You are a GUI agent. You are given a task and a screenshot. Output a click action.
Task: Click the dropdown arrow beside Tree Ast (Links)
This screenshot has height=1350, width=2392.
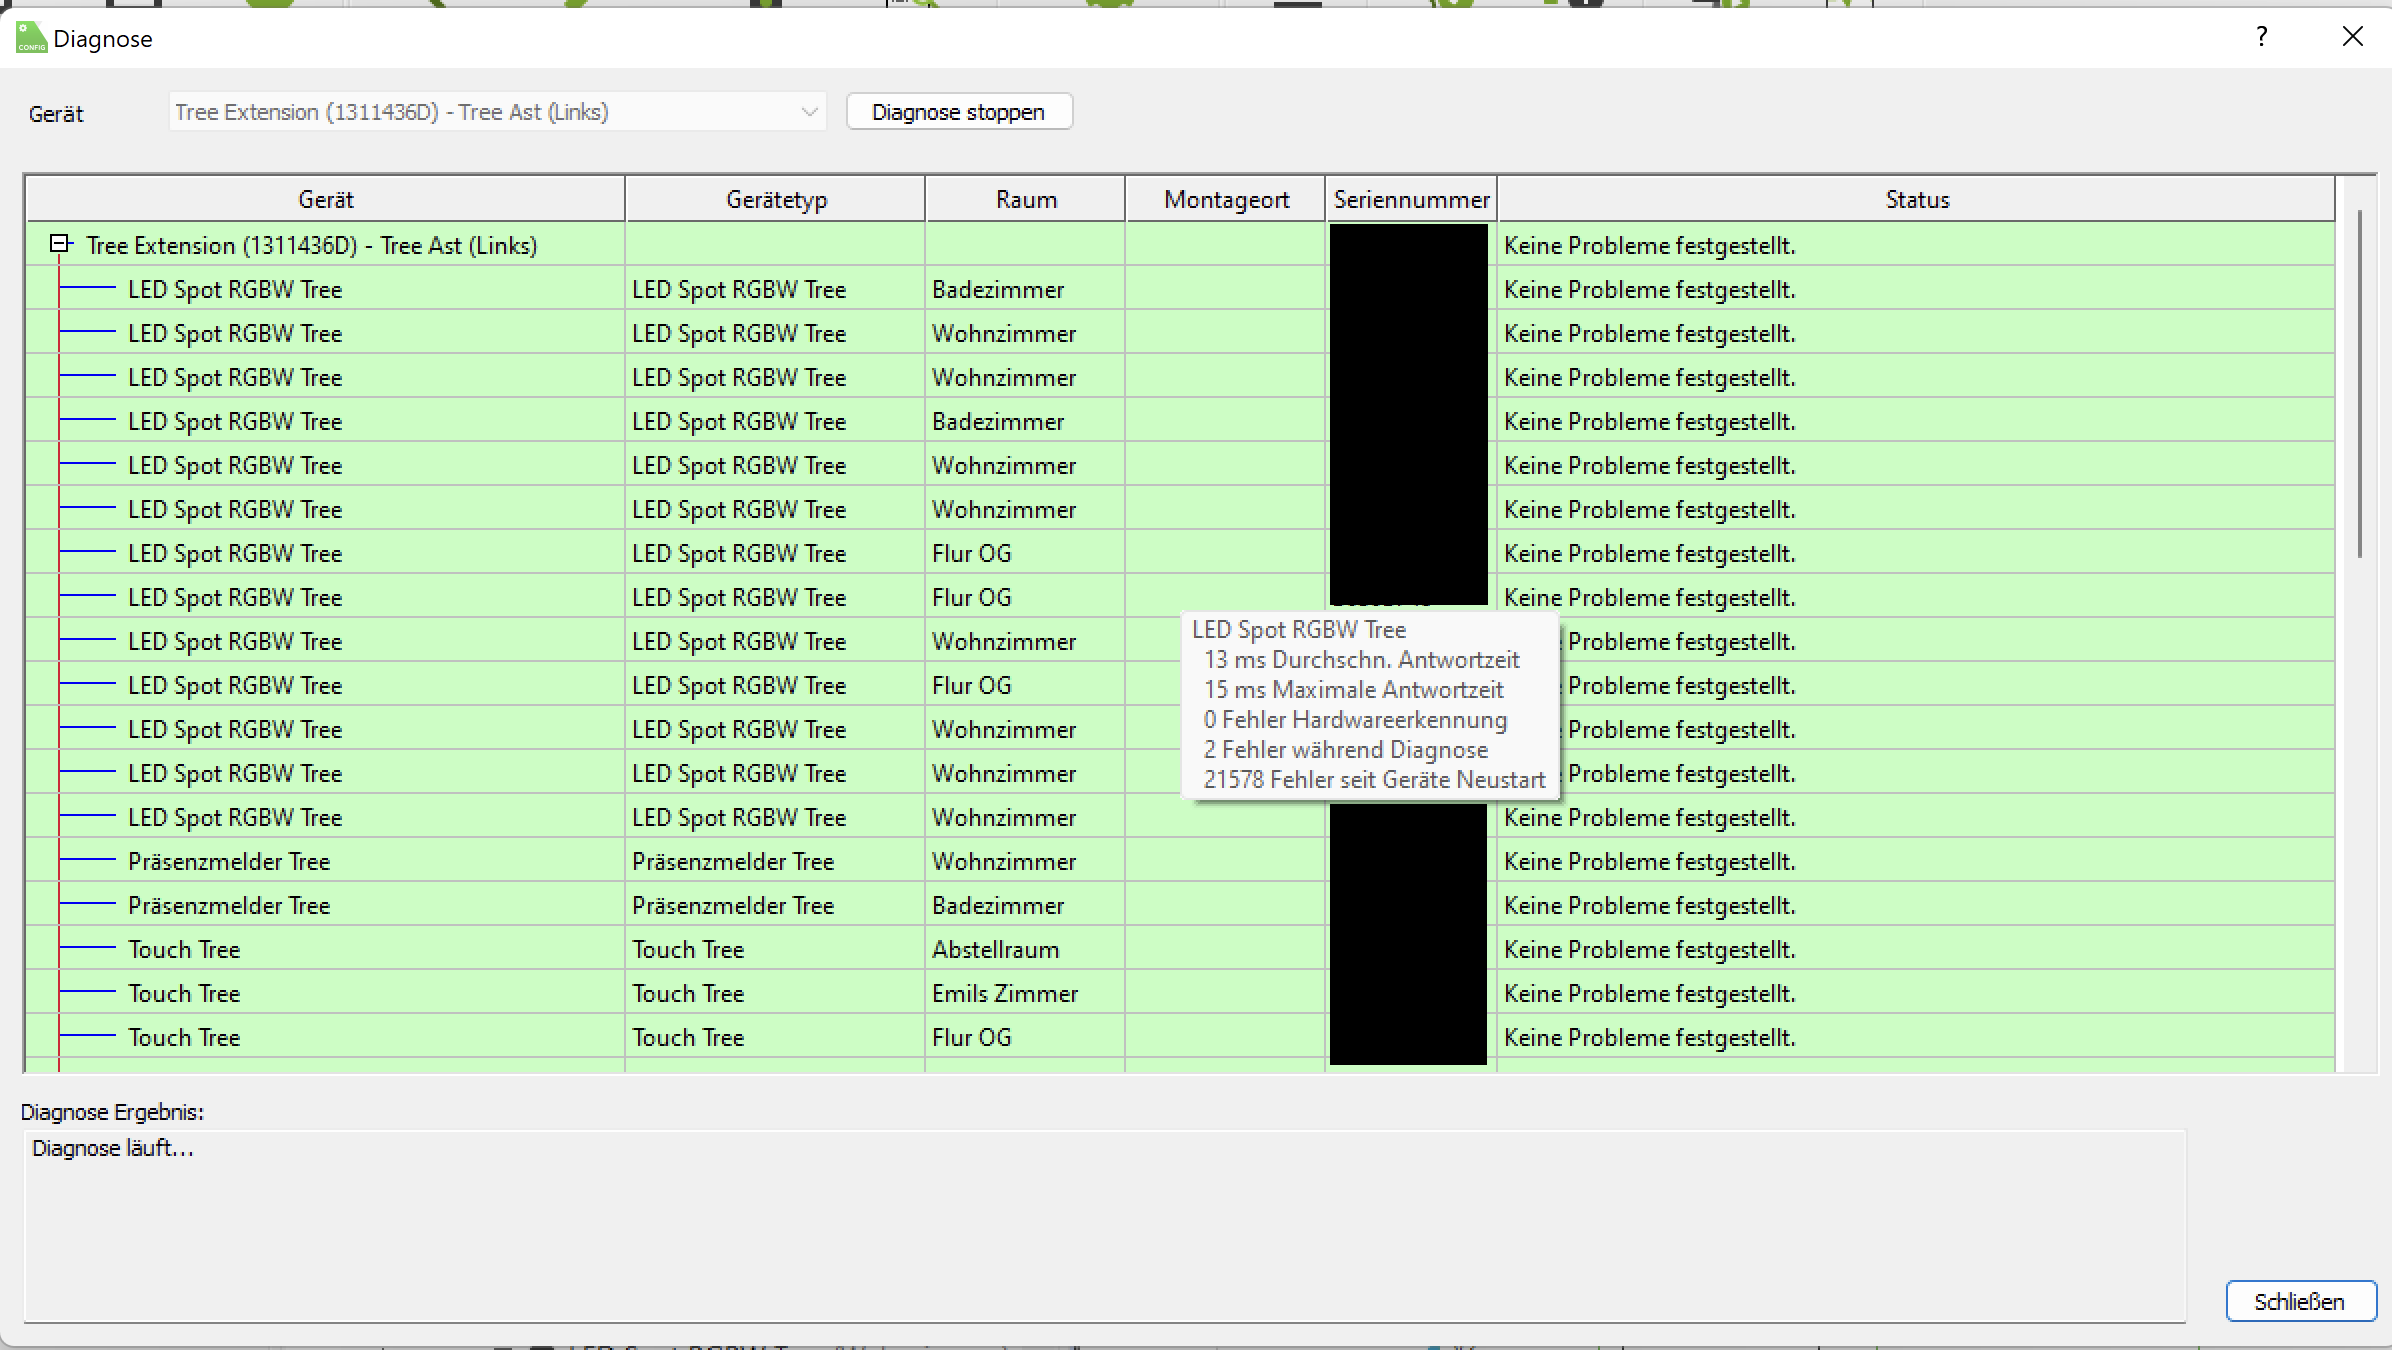(809, 112)
